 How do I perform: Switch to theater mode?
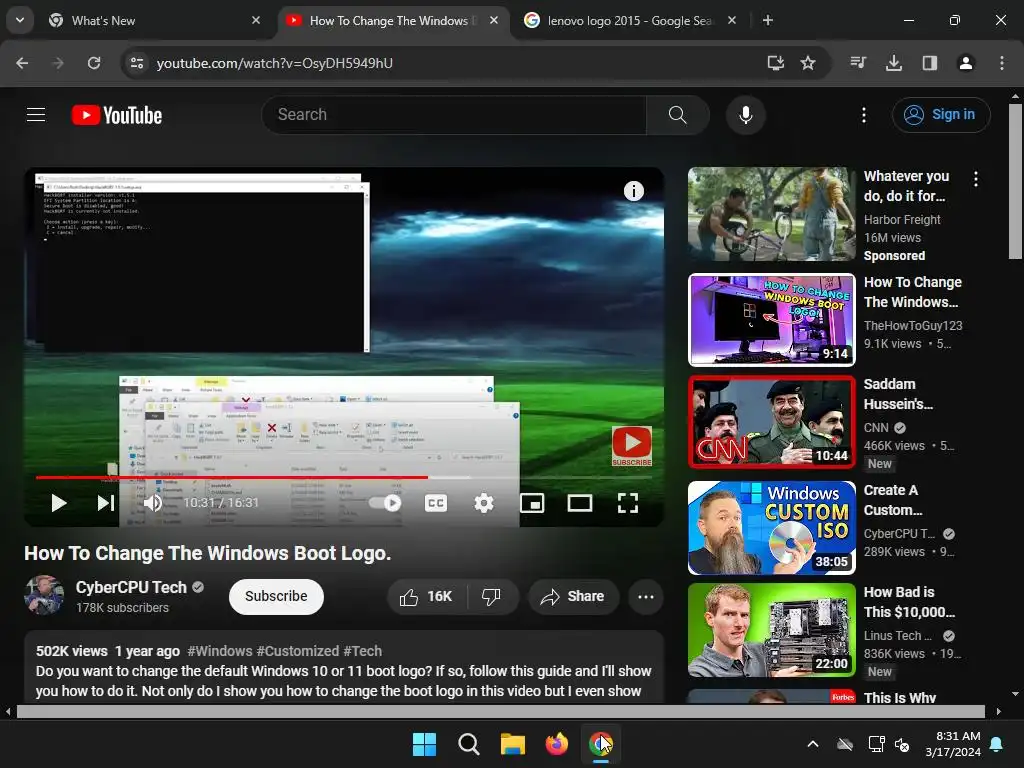click(580, 503)
